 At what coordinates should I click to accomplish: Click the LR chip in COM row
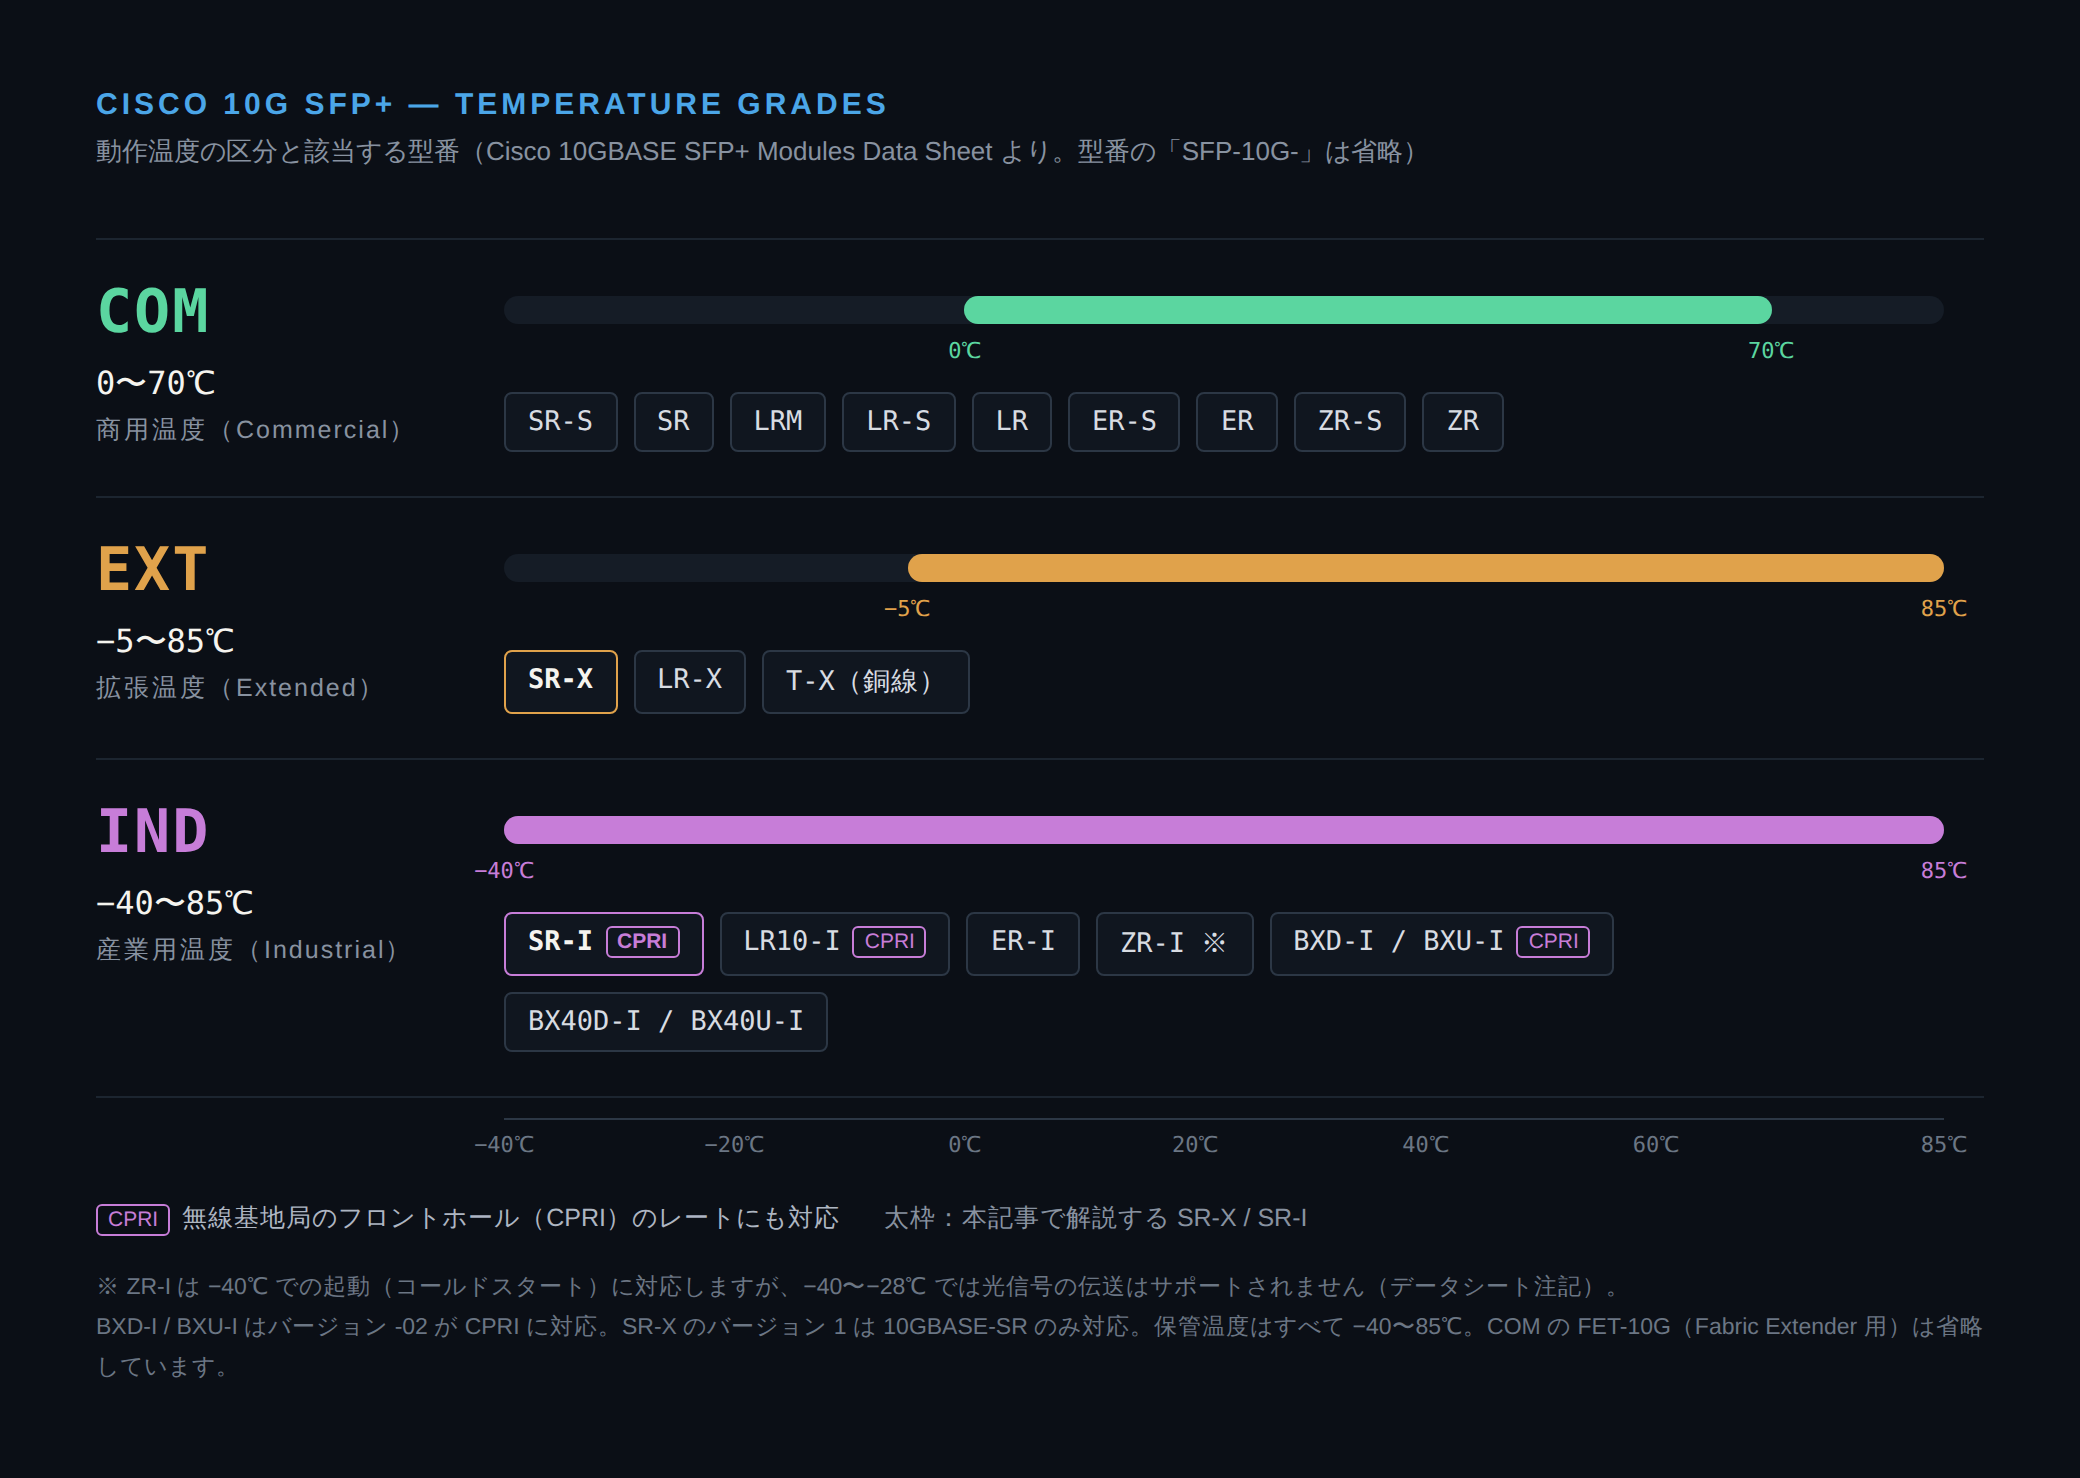[1011, 422]
